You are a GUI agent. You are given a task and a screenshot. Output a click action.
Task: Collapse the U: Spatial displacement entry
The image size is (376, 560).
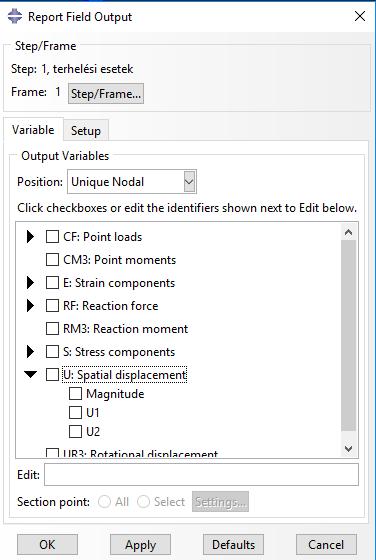[x=31, y=374]
